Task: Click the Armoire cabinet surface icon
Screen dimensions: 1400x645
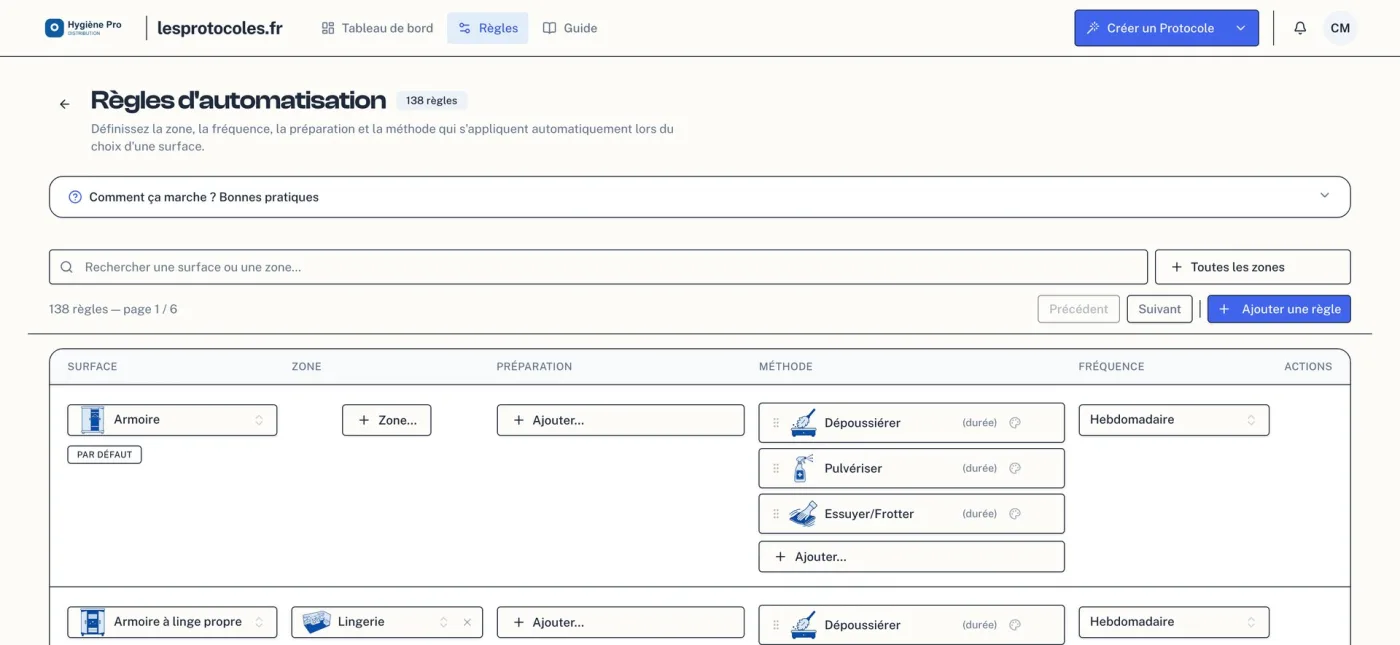Action: [x=92, y=420]
